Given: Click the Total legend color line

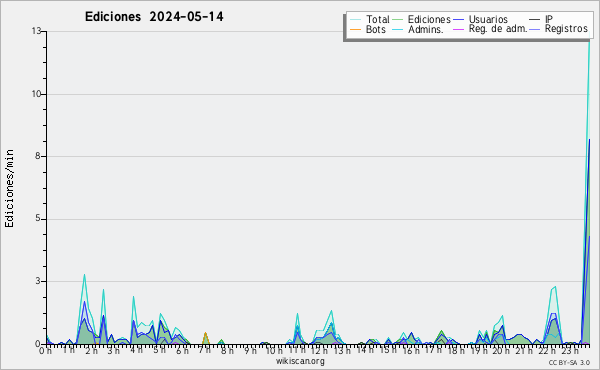Looking at the screenshot, I should [x=355, y=20].
